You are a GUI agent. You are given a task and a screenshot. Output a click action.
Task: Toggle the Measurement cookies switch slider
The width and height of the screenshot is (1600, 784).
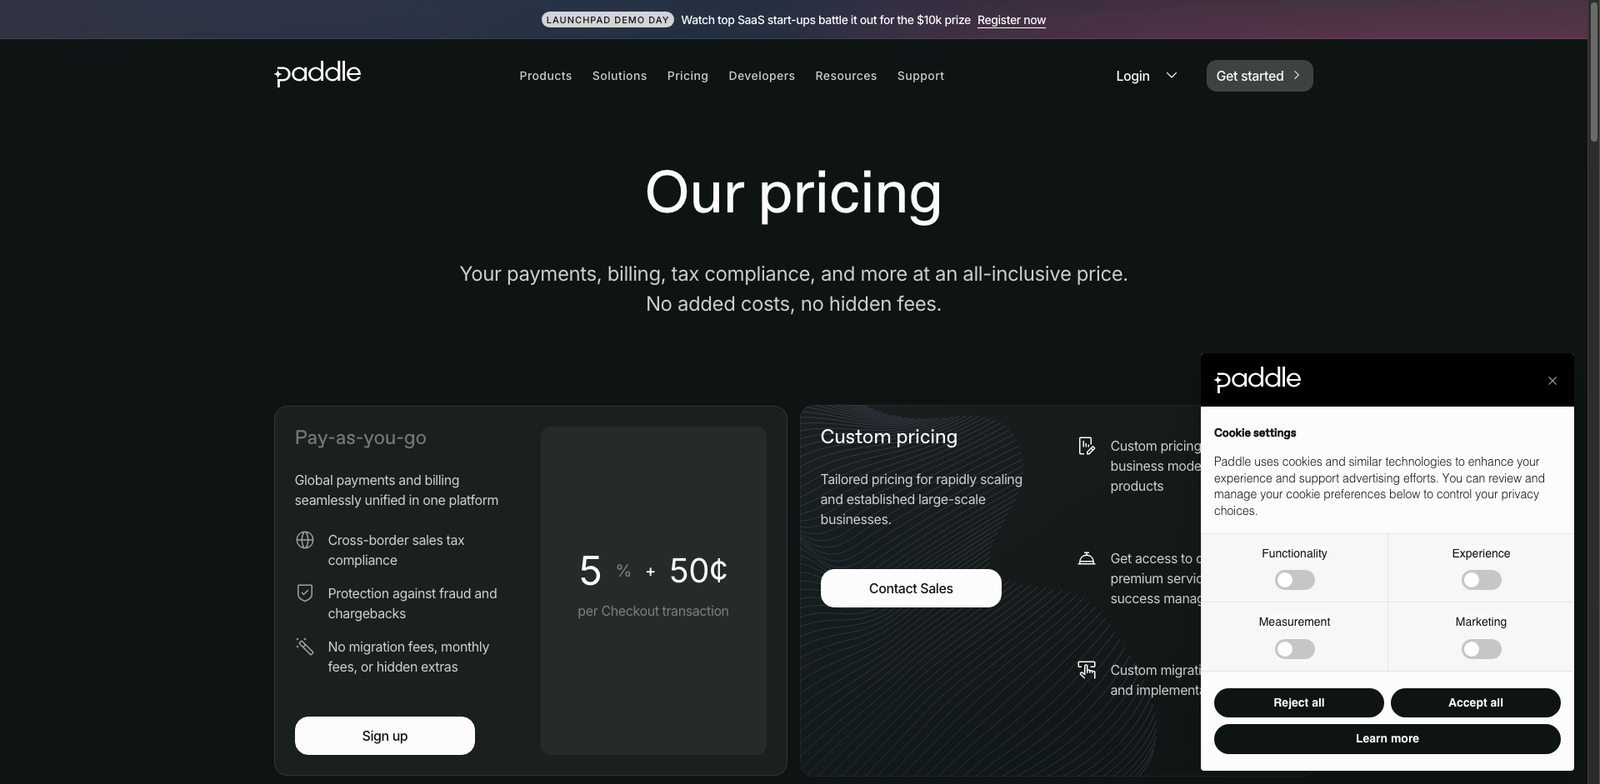tap(1294, 648)
